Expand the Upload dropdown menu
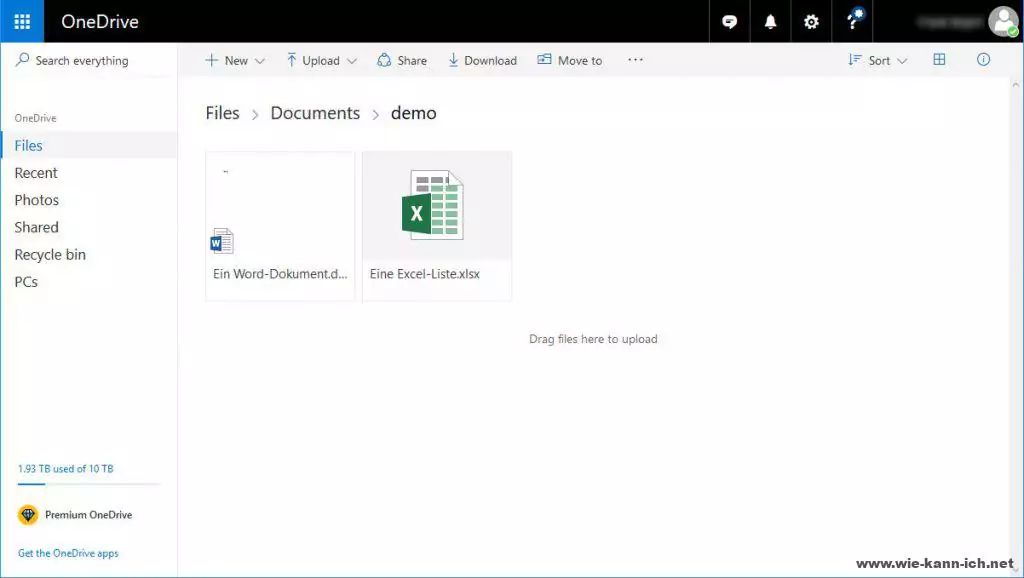The height and width of the screenshot is (578, 1024). click(321, 60)
